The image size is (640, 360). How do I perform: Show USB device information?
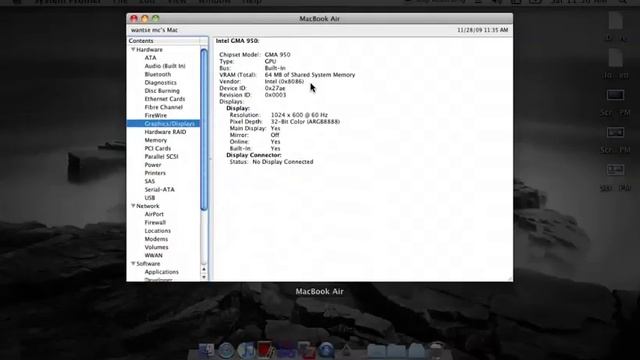tap(149, 198)
